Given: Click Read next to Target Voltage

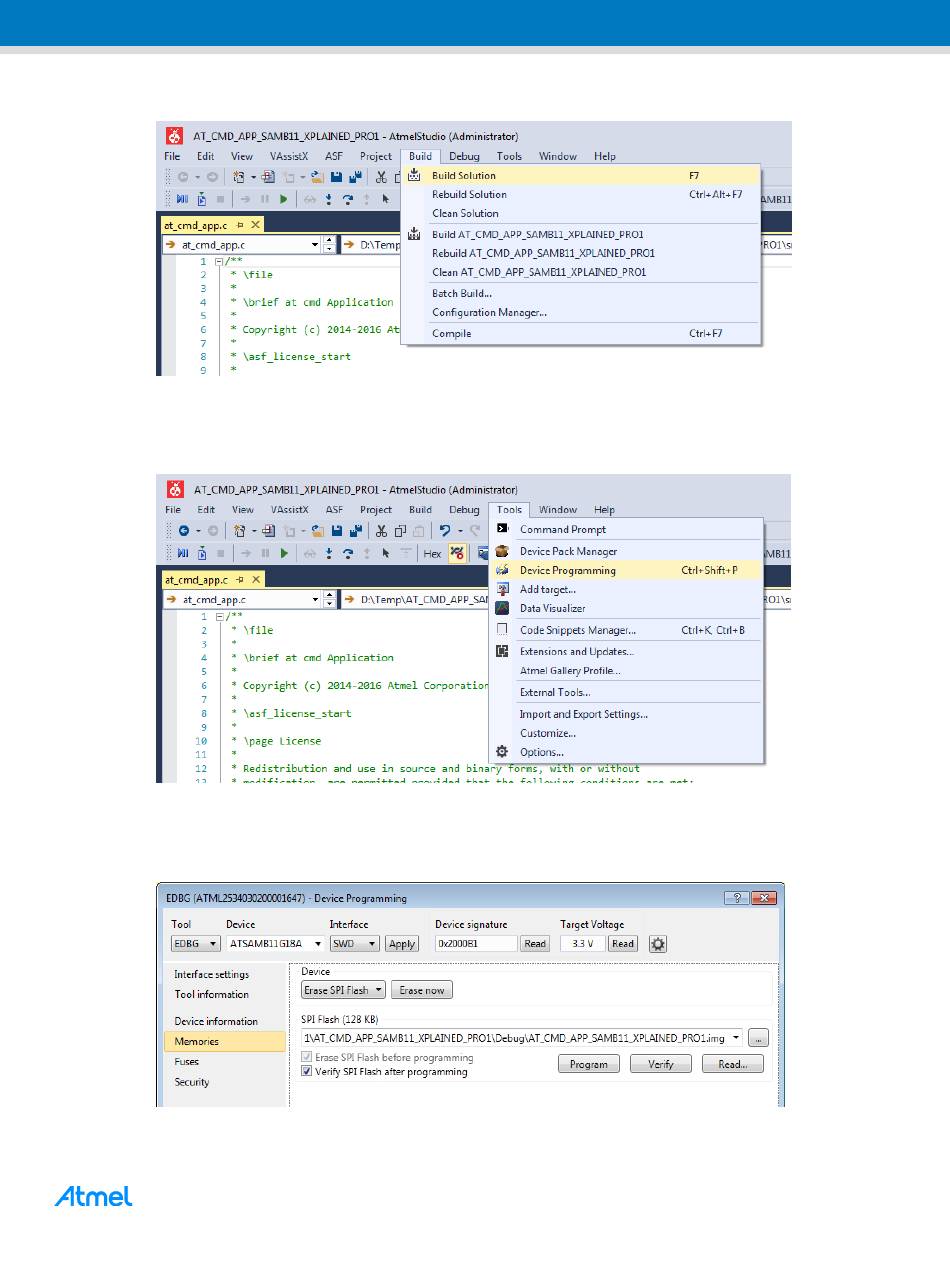Looking at the screenshot, I should [x=623, y=943].
